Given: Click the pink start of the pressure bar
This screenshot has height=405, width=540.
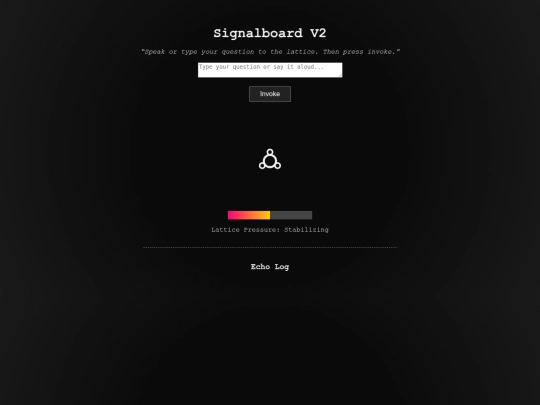Looking at the screenshot, I should [x=232, y=215].
